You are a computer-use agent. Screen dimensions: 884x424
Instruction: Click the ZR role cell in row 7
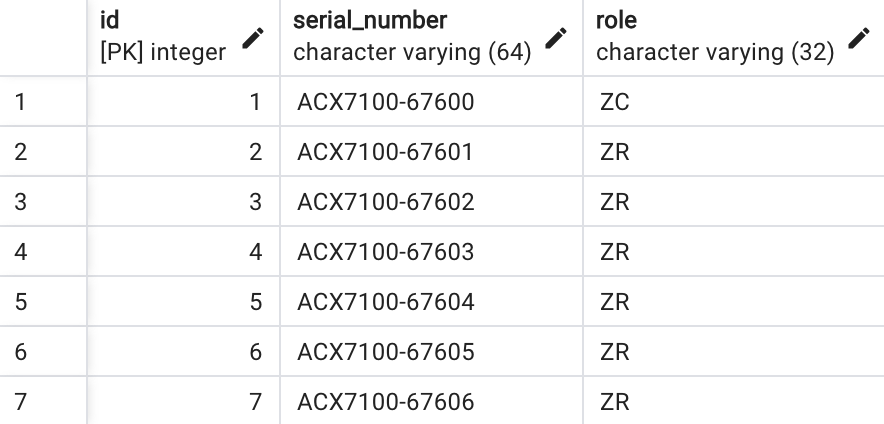coord(734,401)
